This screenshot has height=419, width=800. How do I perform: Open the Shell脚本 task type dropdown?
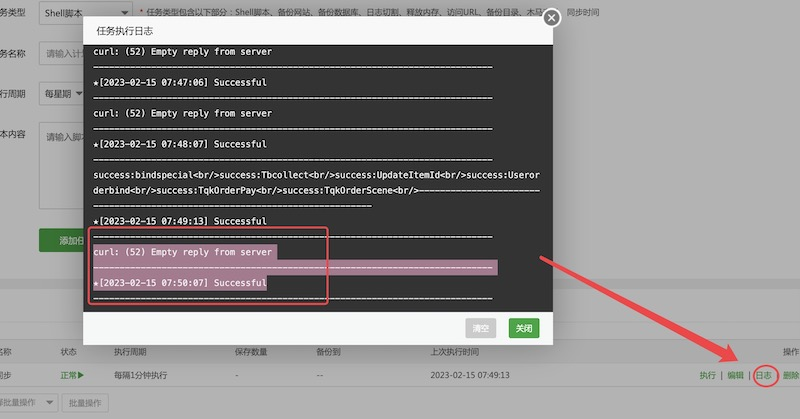[x=86, y=13]
